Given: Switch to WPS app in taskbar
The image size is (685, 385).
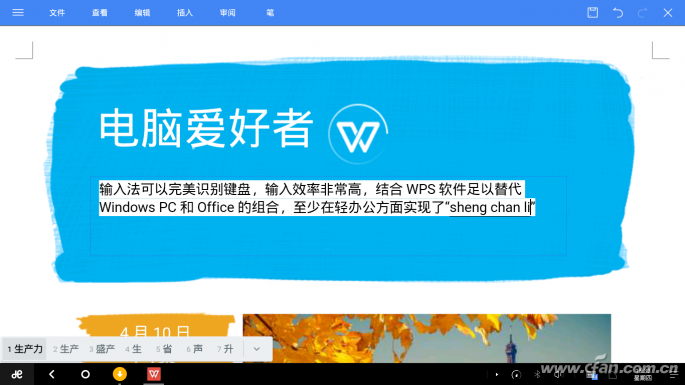Looking at the screenshot, I should pyautogui.click(x=153, y=374).
